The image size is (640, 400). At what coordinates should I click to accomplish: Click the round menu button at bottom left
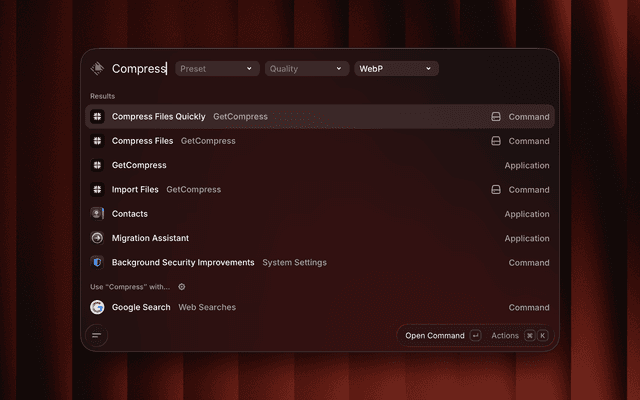[97, 336]
